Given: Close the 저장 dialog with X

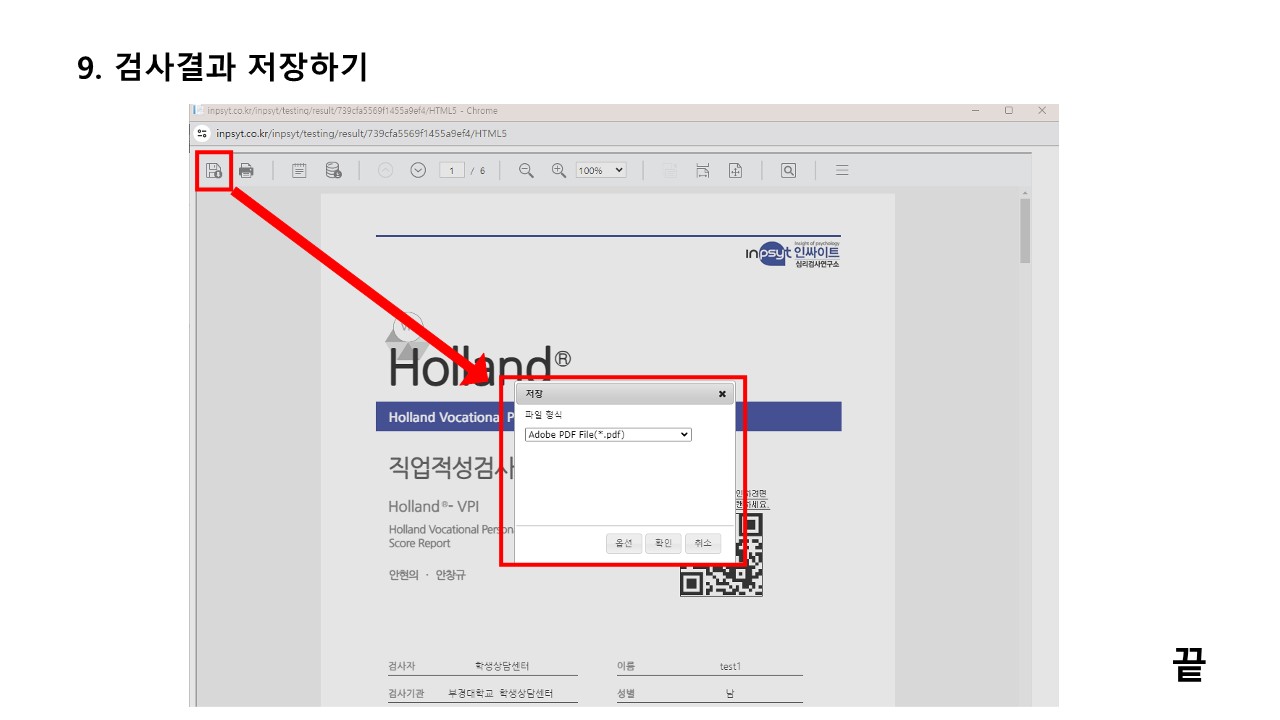Looking at the screenshot, I should click(x=722, y=394).
